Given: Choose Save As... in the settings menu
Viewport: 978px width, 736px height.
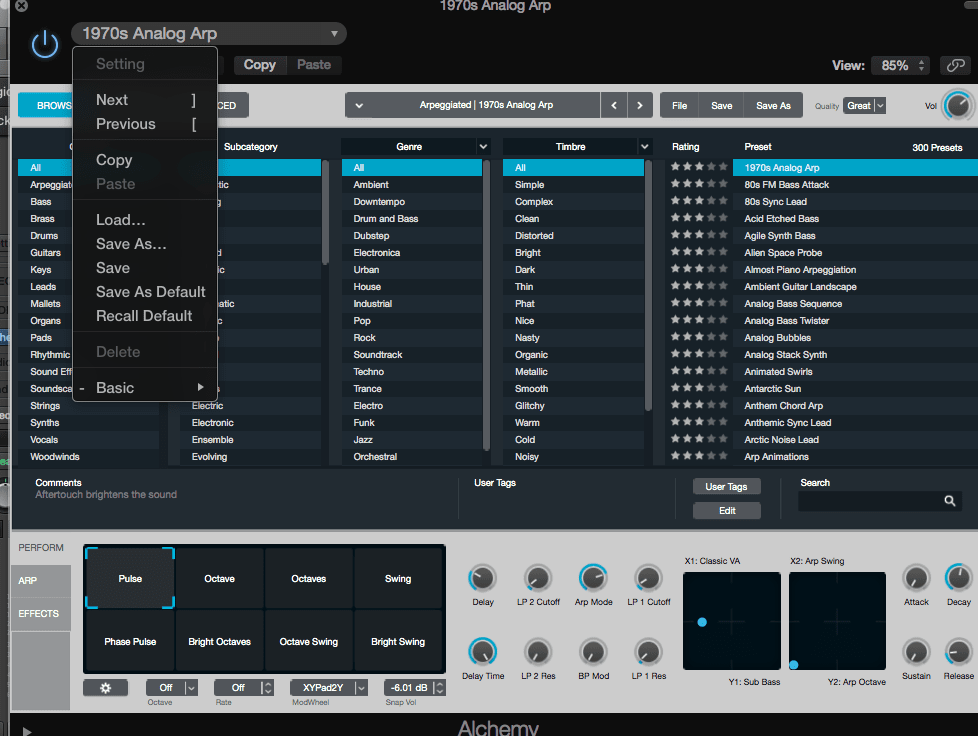Looking at the screenshot, I should pos(145,244).
